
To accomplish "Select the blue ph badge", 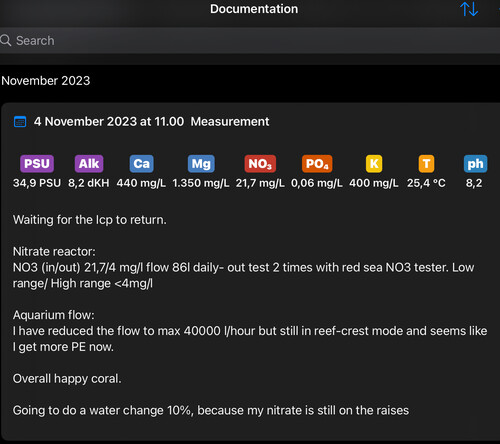I will tap(475, 164).
